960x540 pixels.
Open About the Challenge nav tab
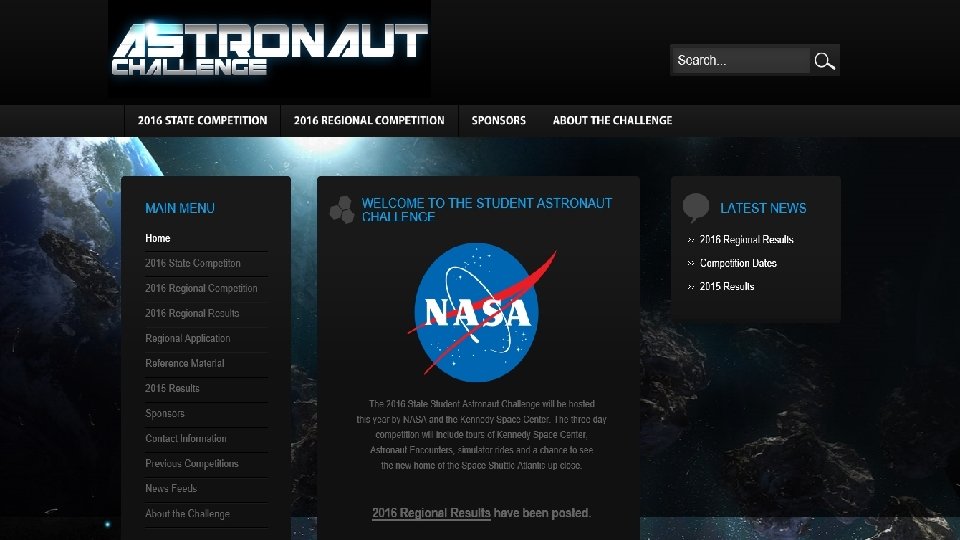(612, 121)
